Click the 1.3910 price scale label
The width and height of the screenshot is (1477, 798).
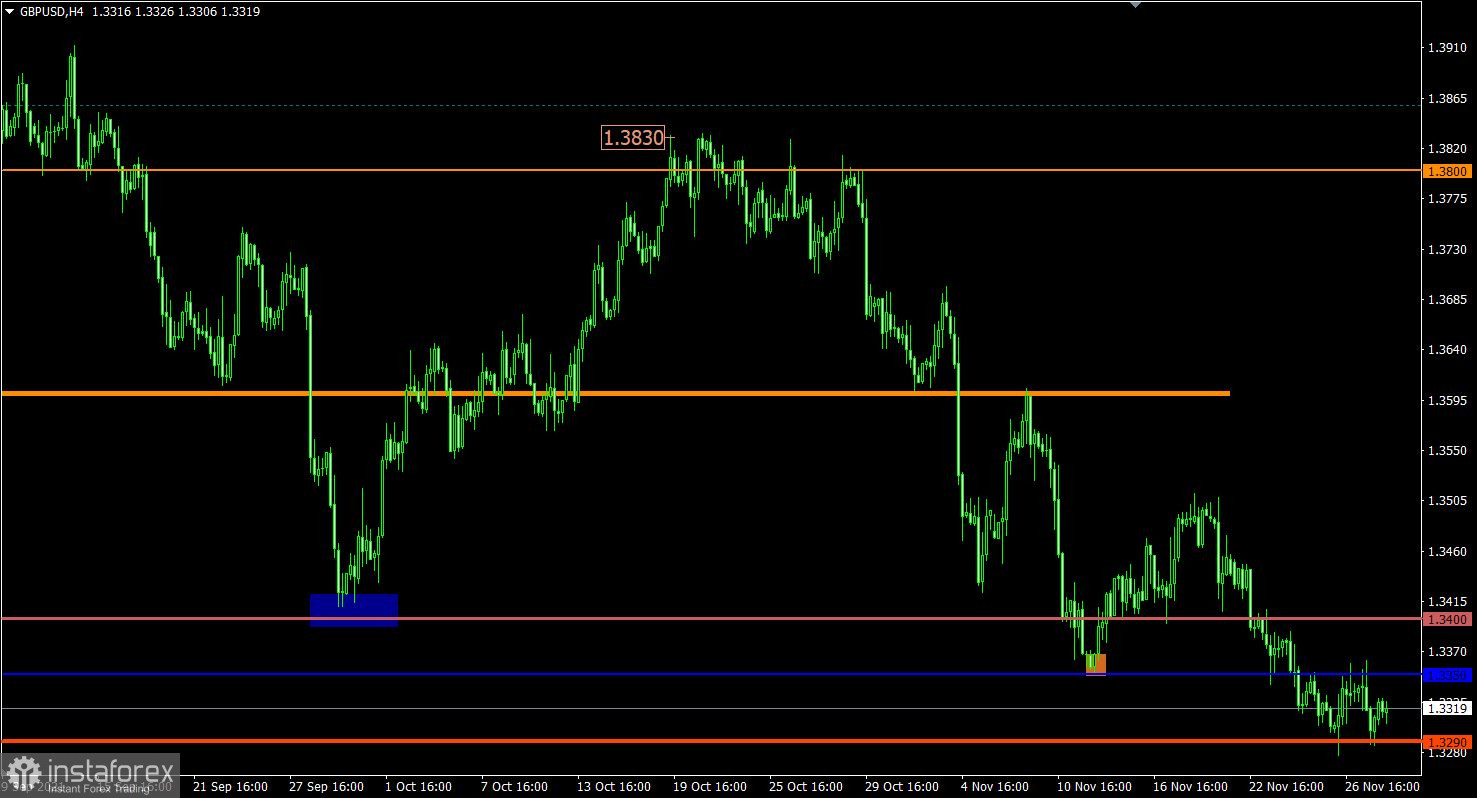pyautogui.click(x=1448, y=48)
